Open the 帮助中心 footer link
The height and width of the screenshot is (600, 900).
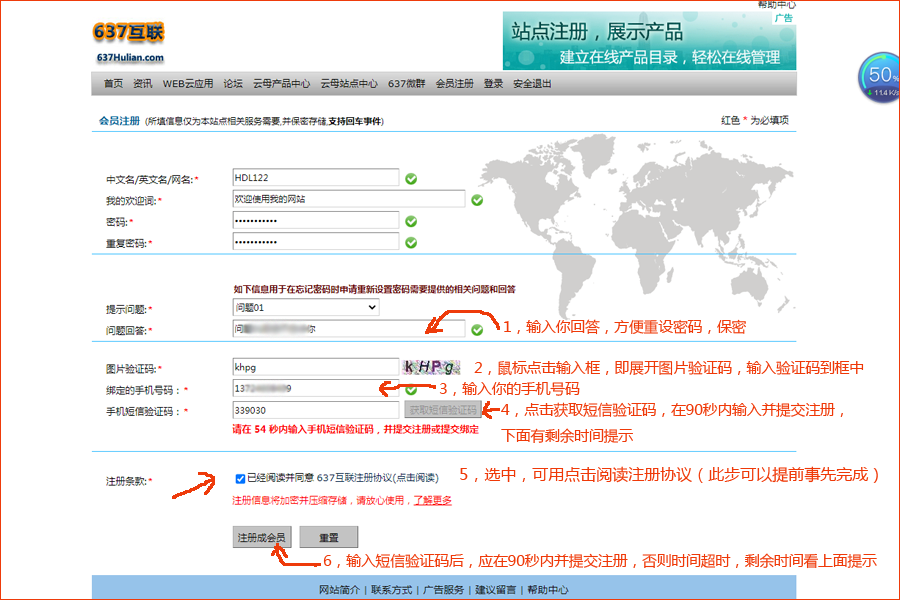click(x=548, y=590)
